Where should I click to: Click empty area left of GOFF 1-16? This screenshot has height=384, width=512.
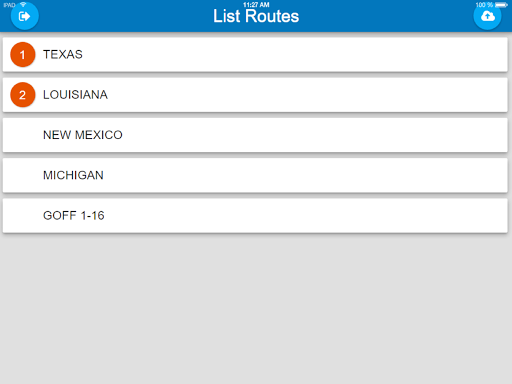click(x=23, y=216)
